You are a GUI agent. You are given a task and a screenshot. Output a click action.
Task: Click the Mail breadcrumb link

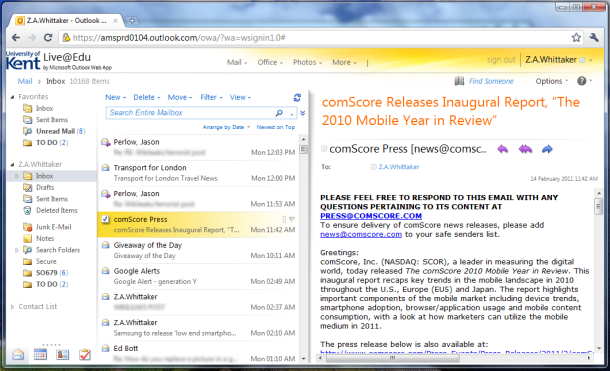pyautogui.click(x=25, y=81)
